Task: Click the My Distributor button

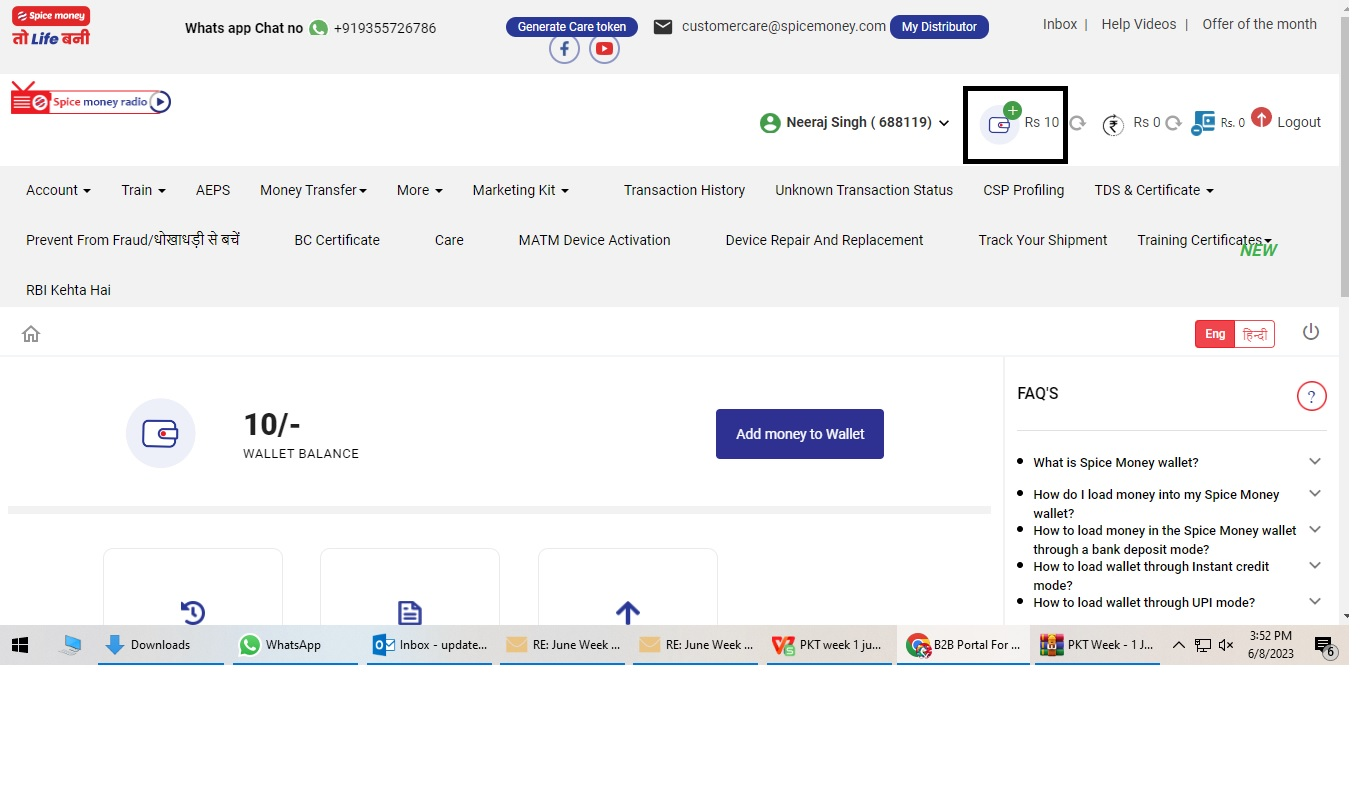Action: (939, 27)
